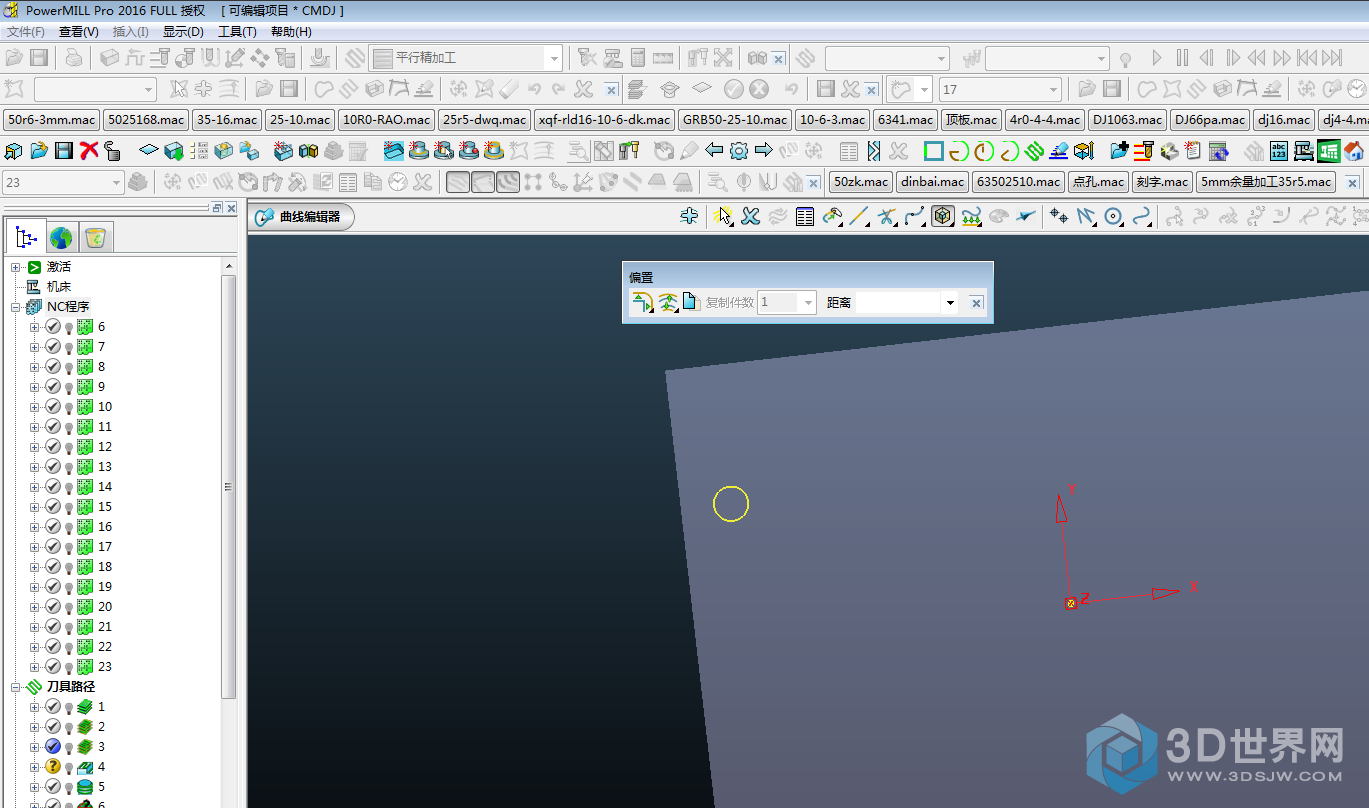Open the abc123 text icon

point(1279,151)
